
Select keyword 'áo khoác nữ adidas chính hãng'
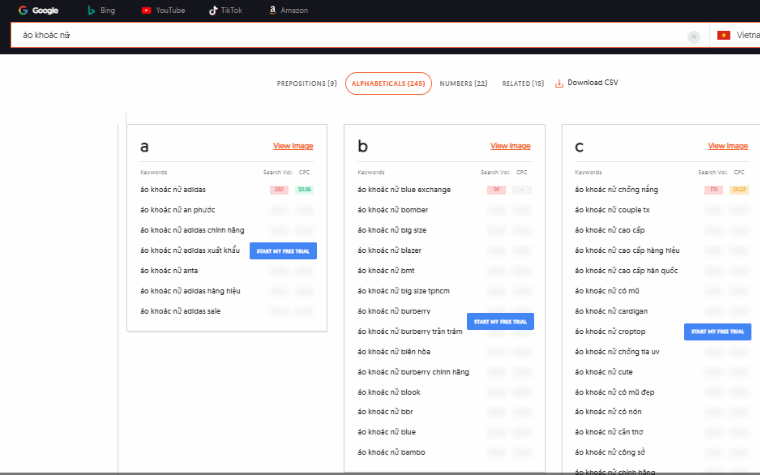pos(192,230)
